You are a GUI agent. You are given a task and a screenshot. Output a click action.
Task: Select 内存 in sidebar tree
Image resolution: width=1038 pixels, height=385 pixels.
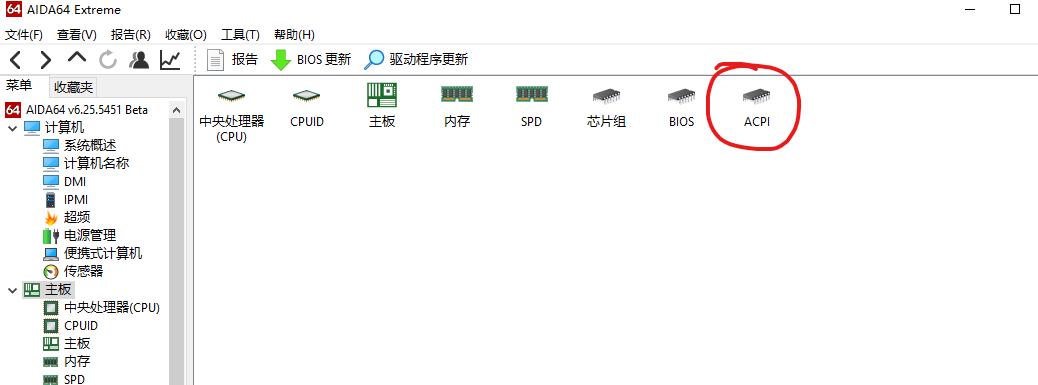[67, 361]
